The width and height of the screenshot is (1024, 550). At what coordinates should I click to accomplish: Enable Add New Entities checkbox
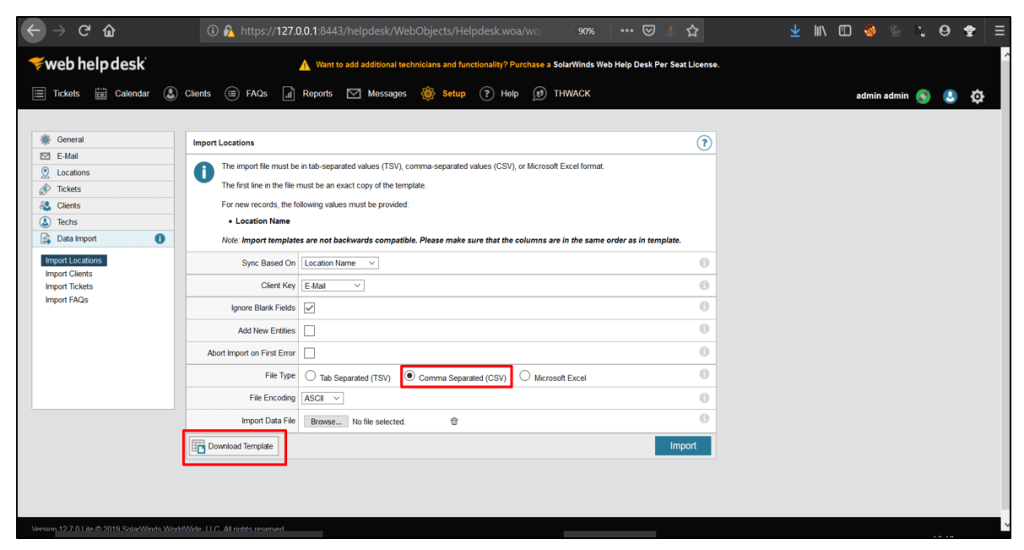tap(310, 331)
